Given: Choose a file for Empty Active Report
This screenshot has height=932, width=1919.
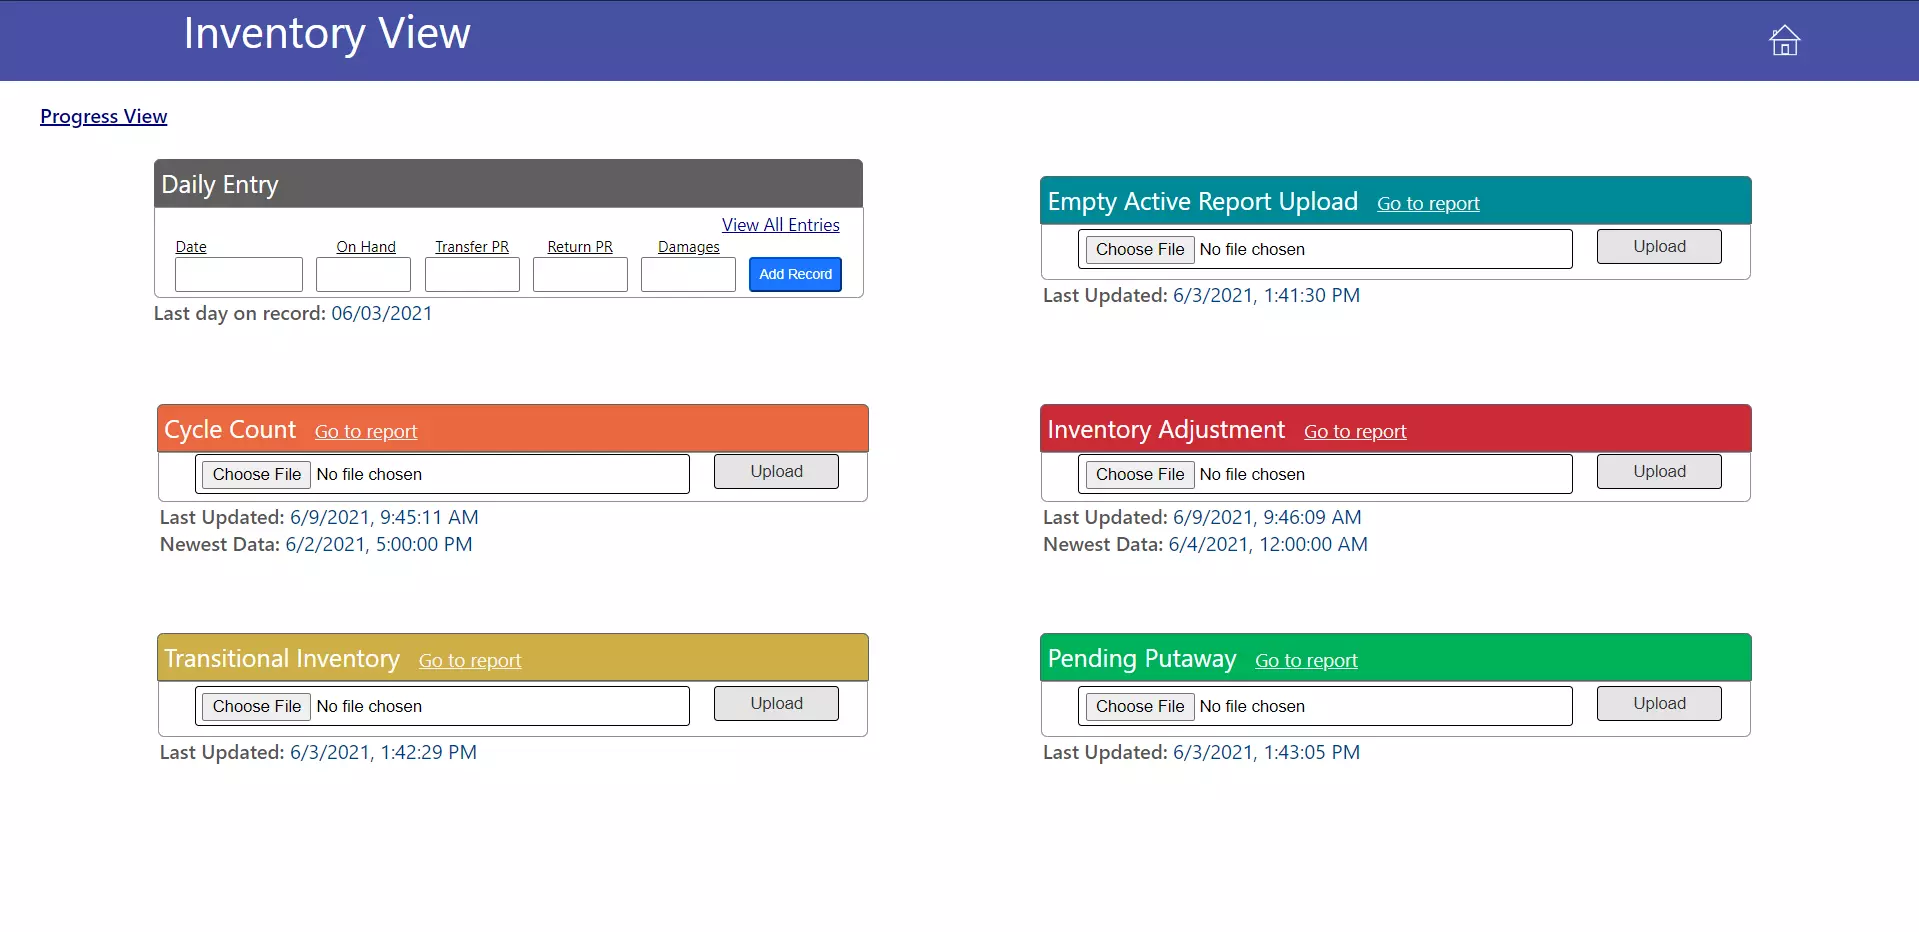Looking at the screenshot, I should (x=1139, y=250).
